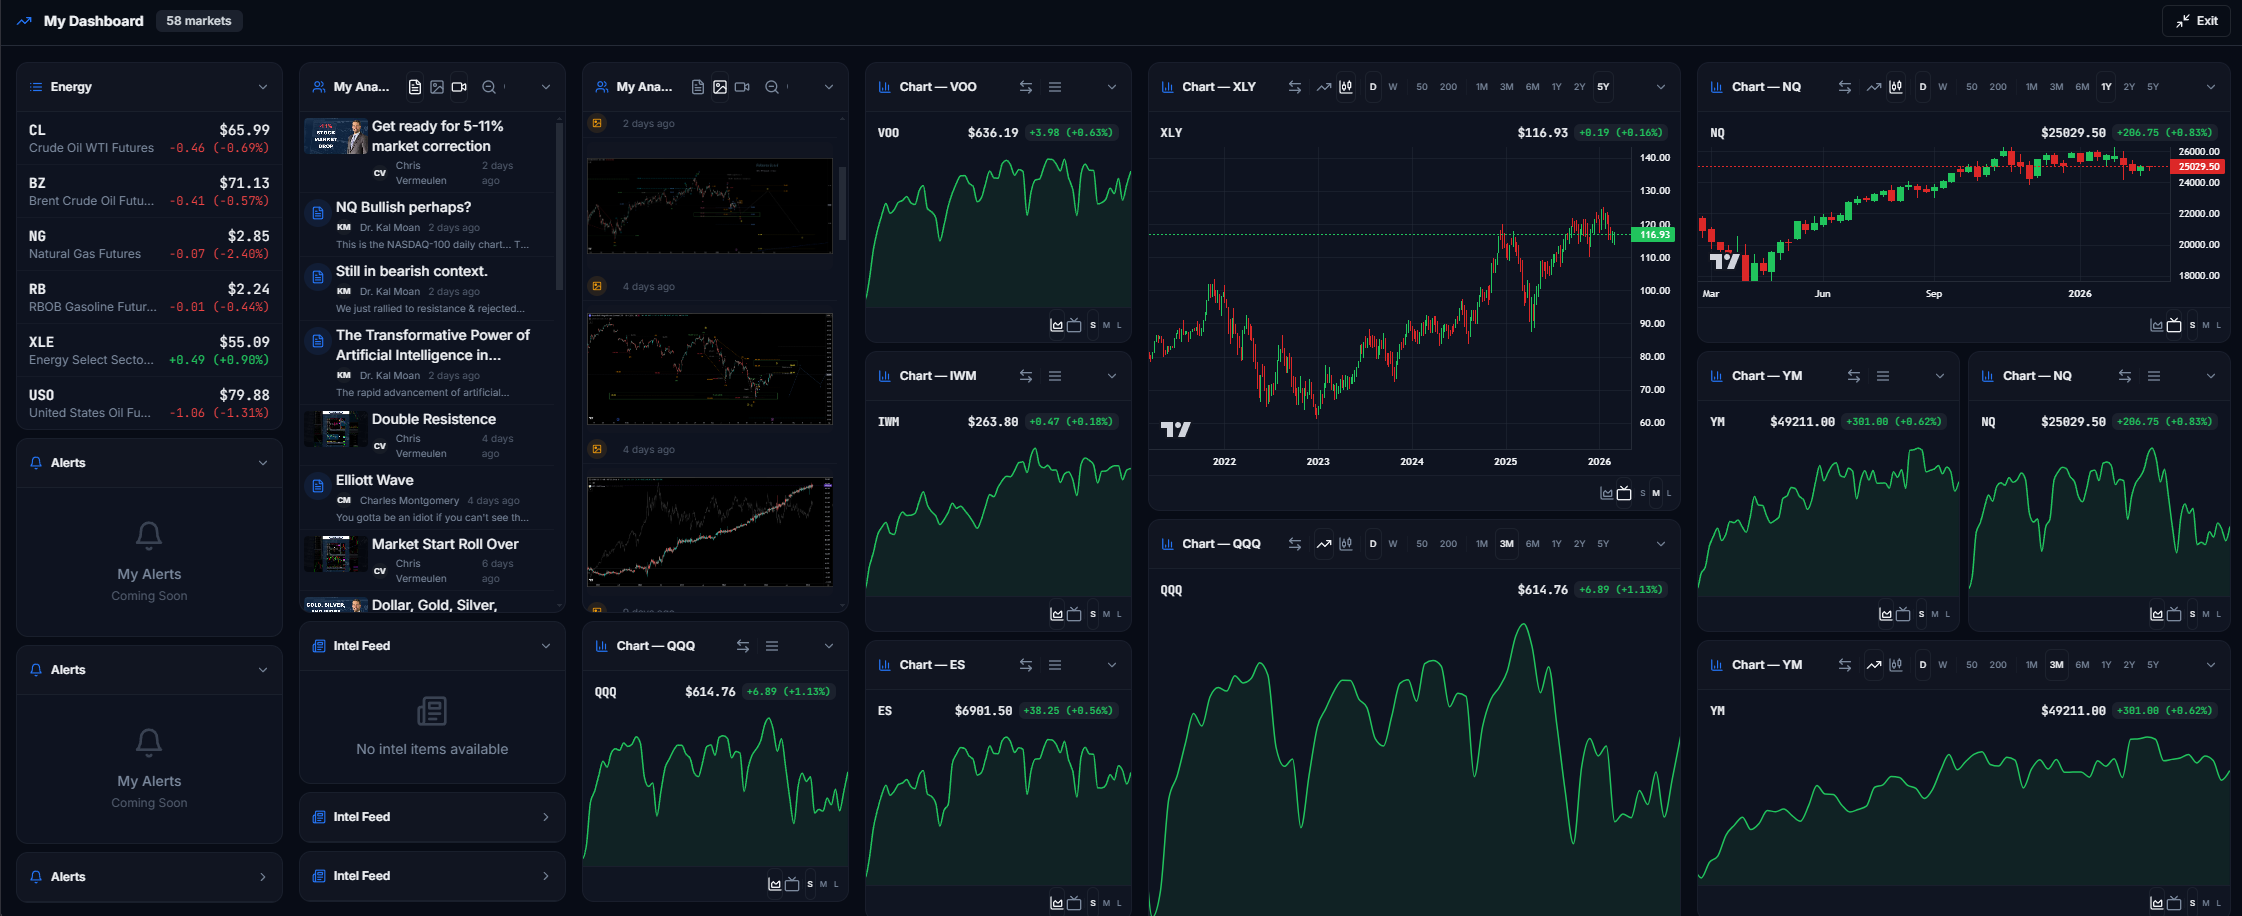Toggle weekly W on 3M QQQ chart toolbar
The height and width of the screenshot is (916, 2242).
1393,544
